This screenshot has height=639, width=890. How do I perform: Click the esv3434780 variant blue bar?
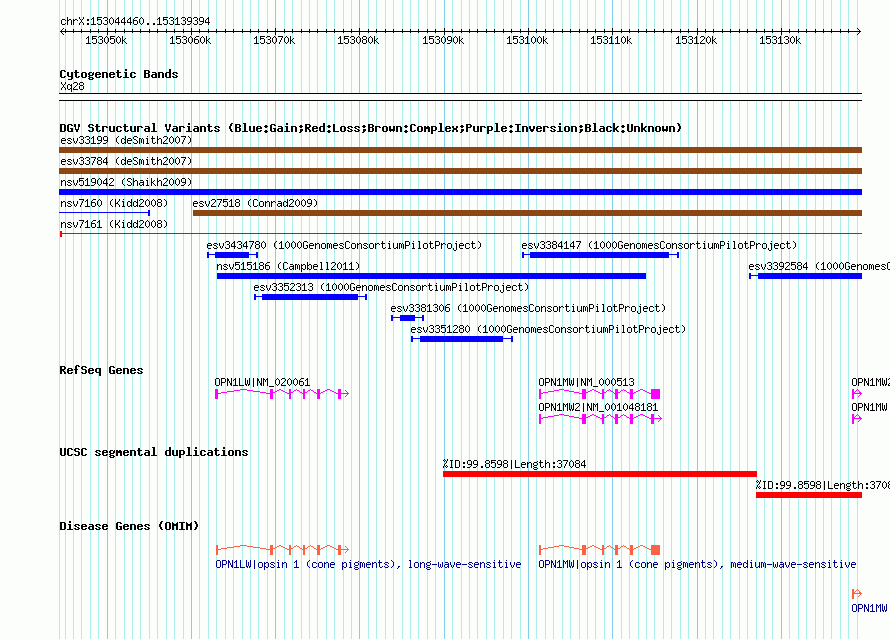233,255
